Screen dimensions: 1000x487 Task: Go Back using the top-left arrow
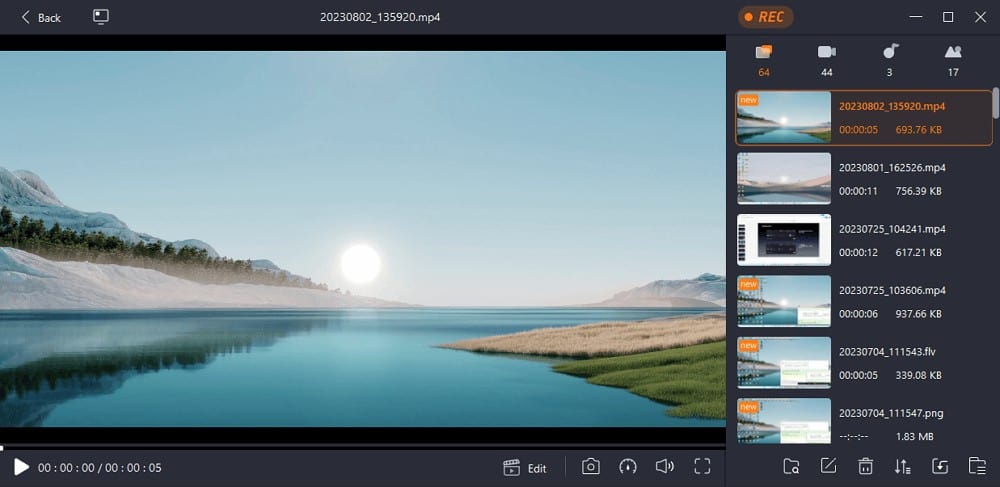point(41,17)
